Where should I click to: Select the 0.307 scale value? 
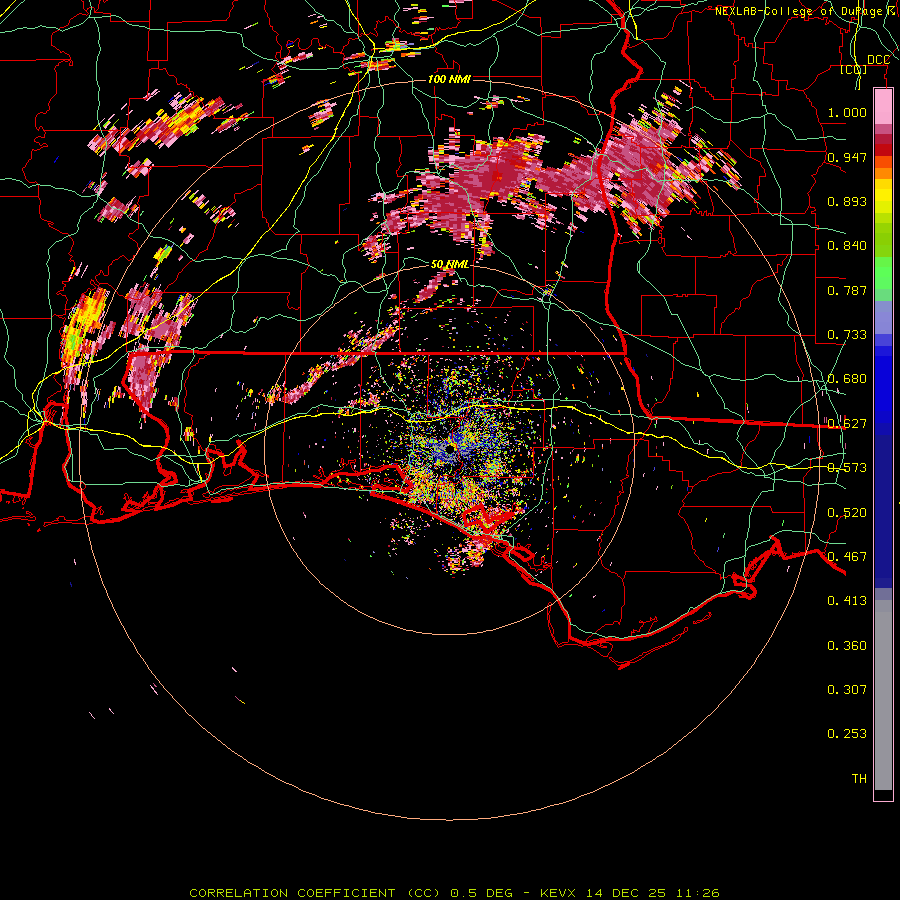coord(847,690)
